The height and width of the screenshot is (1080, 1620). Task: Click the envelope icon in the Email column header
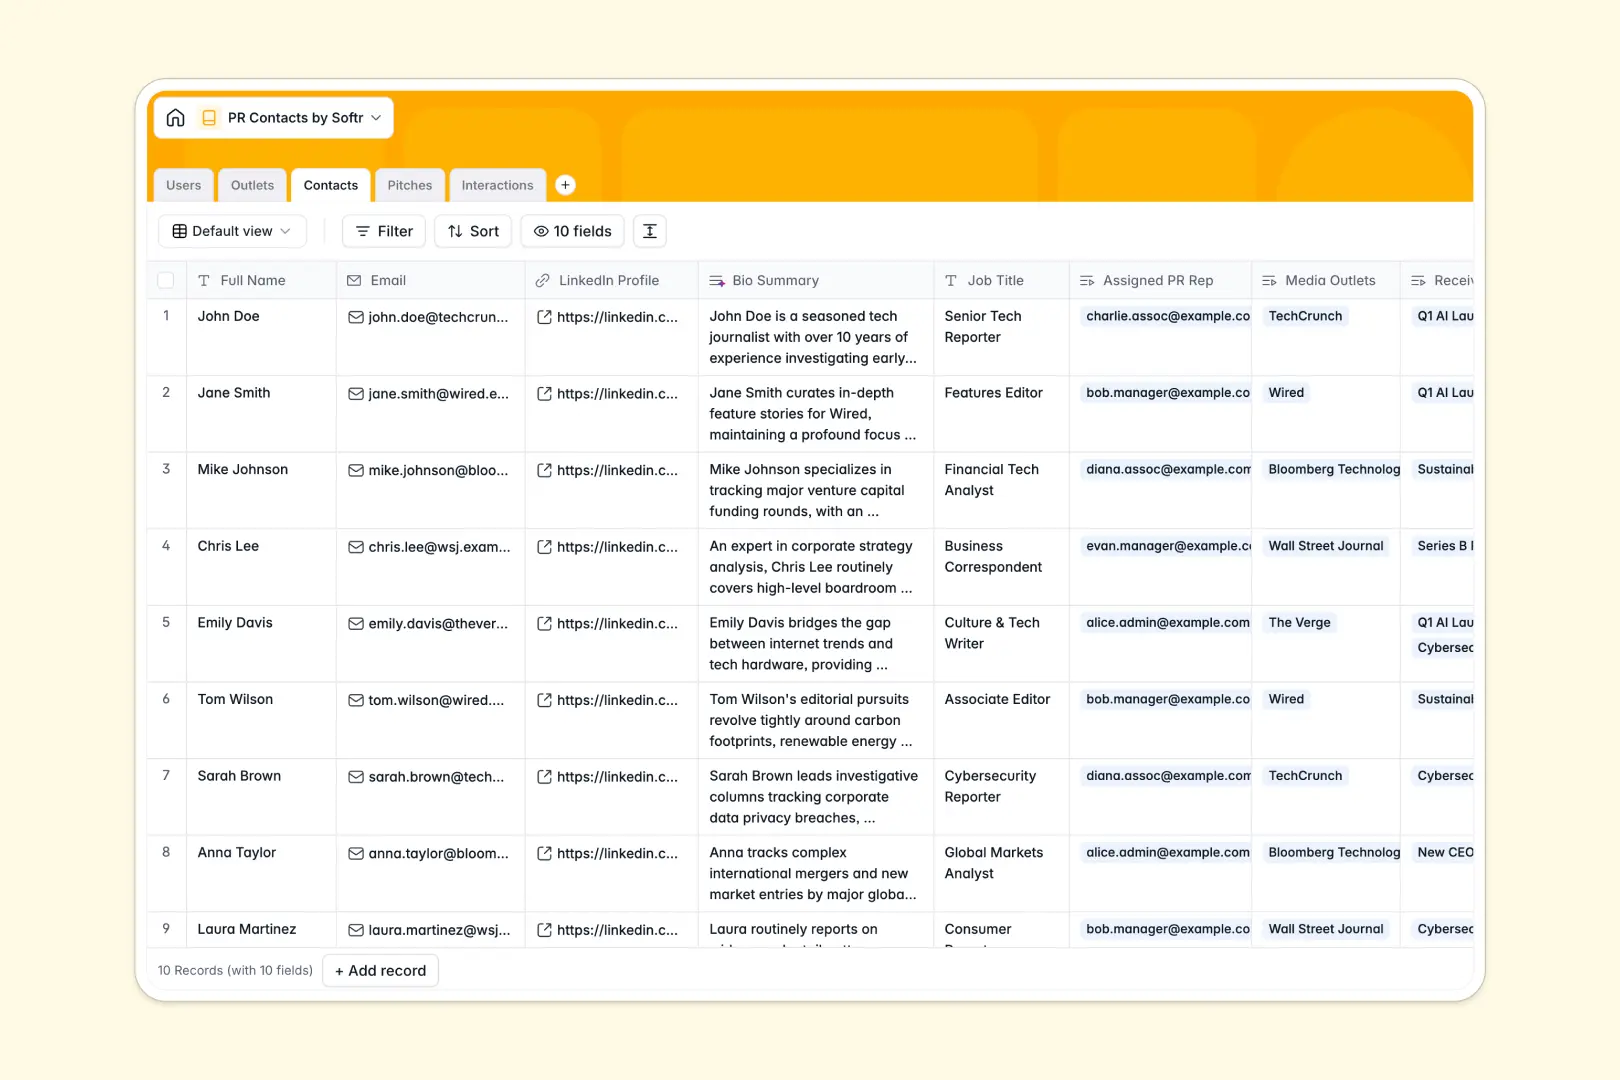(x=353, y=280)
